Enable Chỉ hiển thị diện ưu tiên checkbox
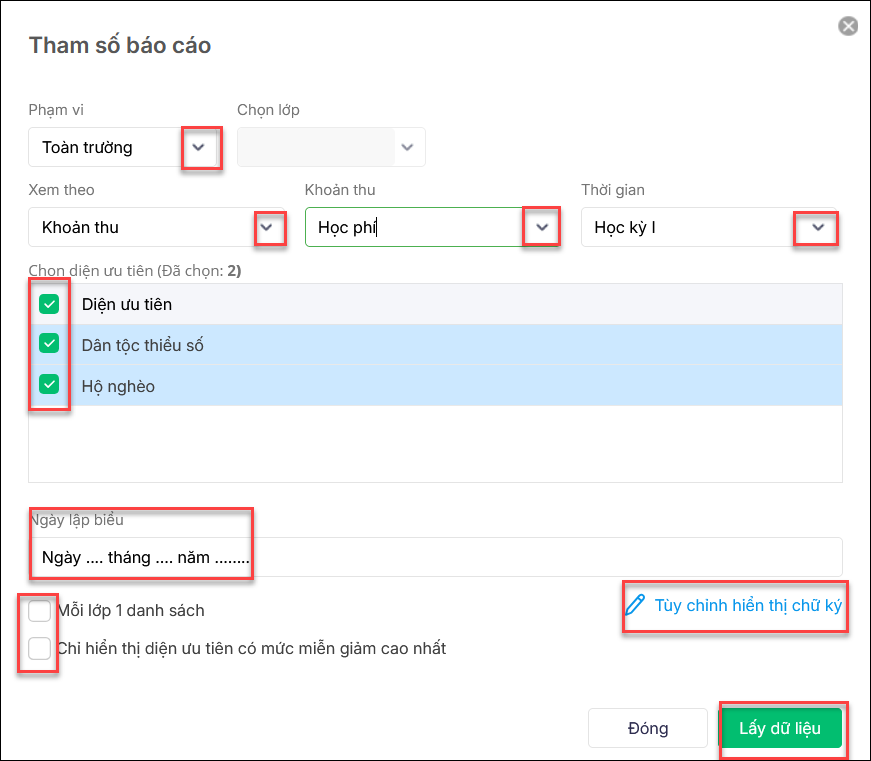Image resolution: width=871 pixels, height=761 pixels. click(x=39, y=648)
